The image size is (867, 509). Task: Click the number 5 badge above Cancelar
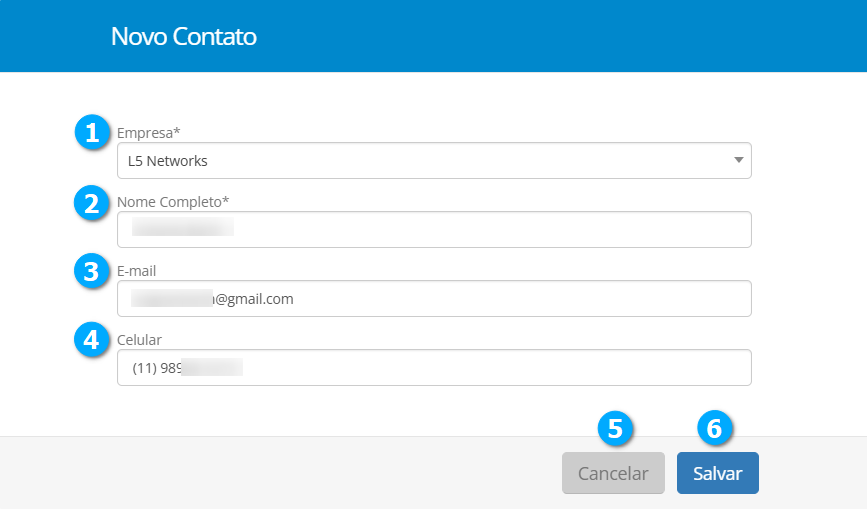coord(615,428)
